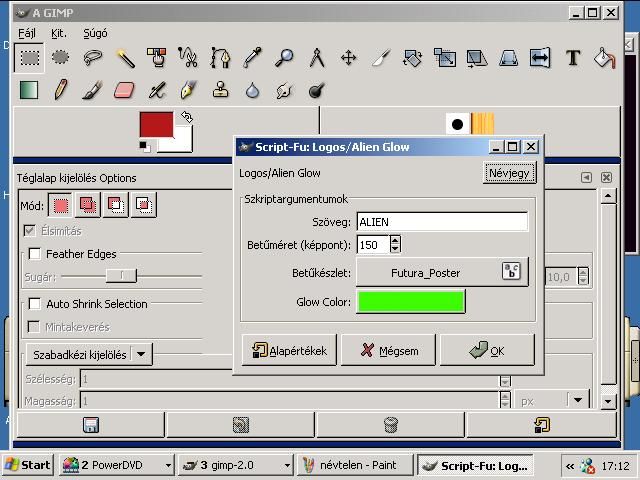The image size is (640, 480).
Task: Increase the Betűméret font size spinner
Action: (395, 240)
